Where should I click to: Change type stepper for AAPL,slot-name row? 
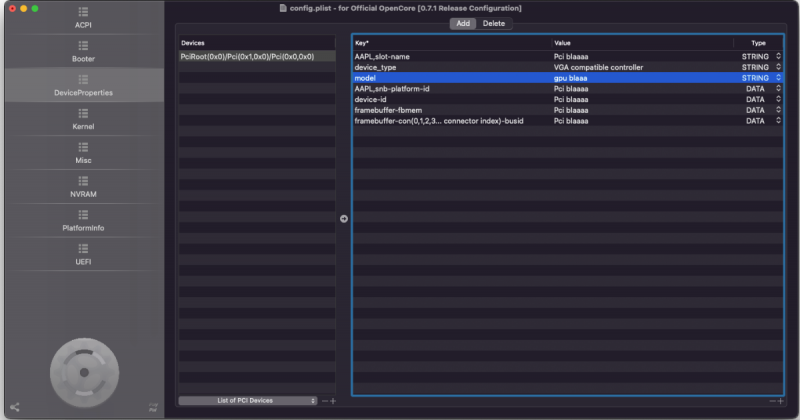coord(778,56)
